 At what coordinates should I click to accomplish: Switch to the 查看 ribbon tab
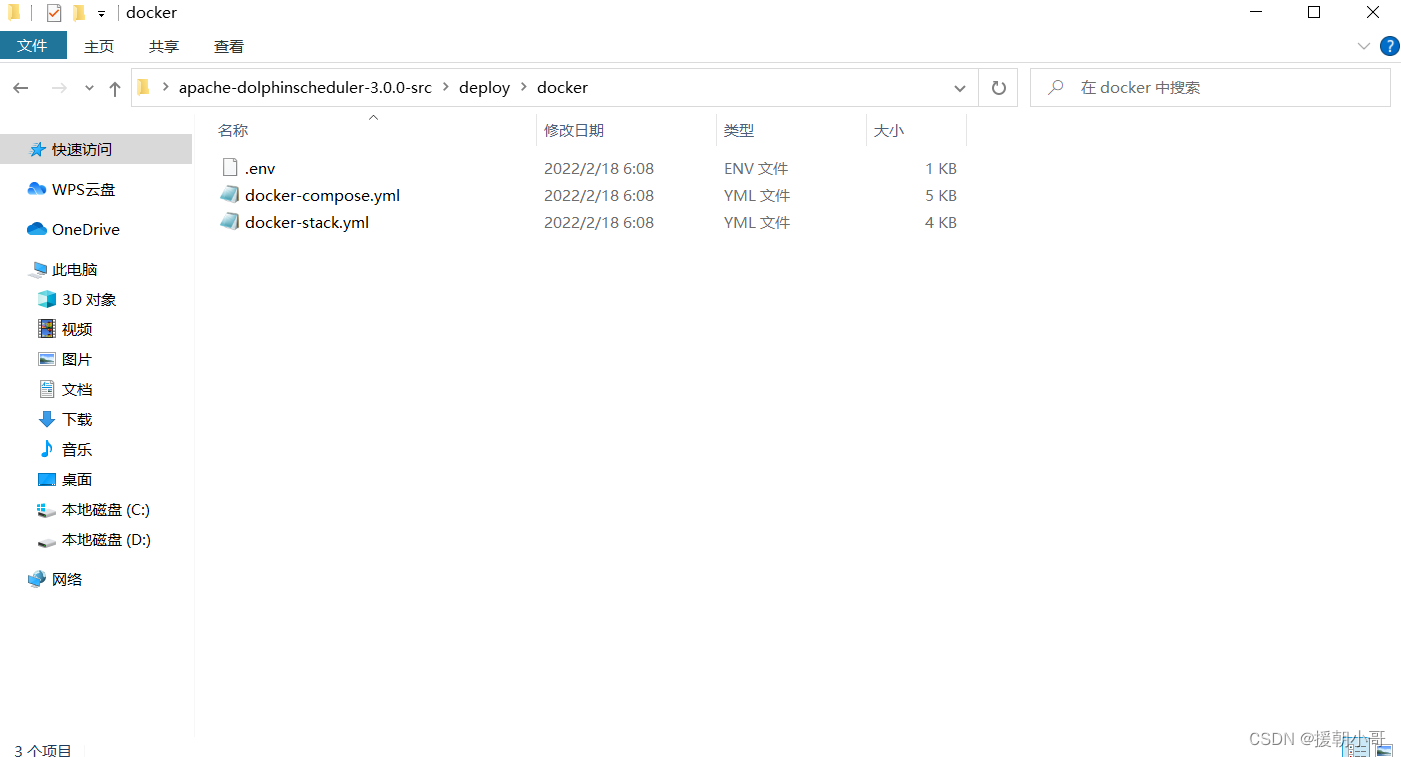[229, 46]
